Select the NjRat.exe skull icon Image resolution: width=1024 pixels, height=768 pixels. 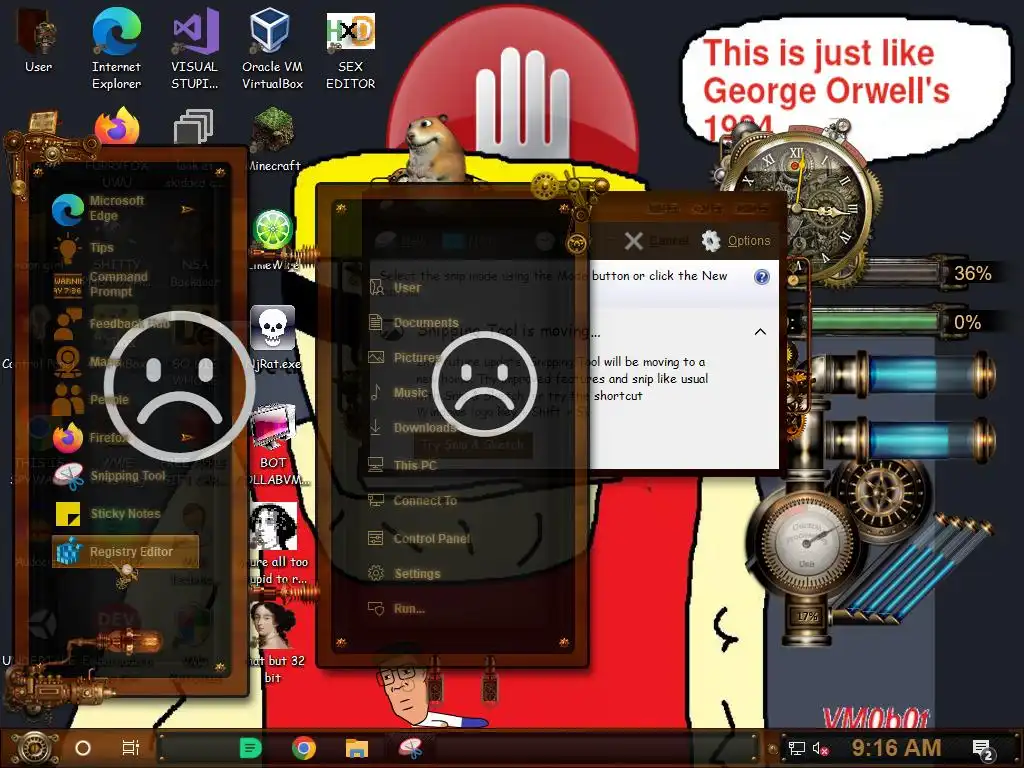pyautogui.click(x=274, y=338)
